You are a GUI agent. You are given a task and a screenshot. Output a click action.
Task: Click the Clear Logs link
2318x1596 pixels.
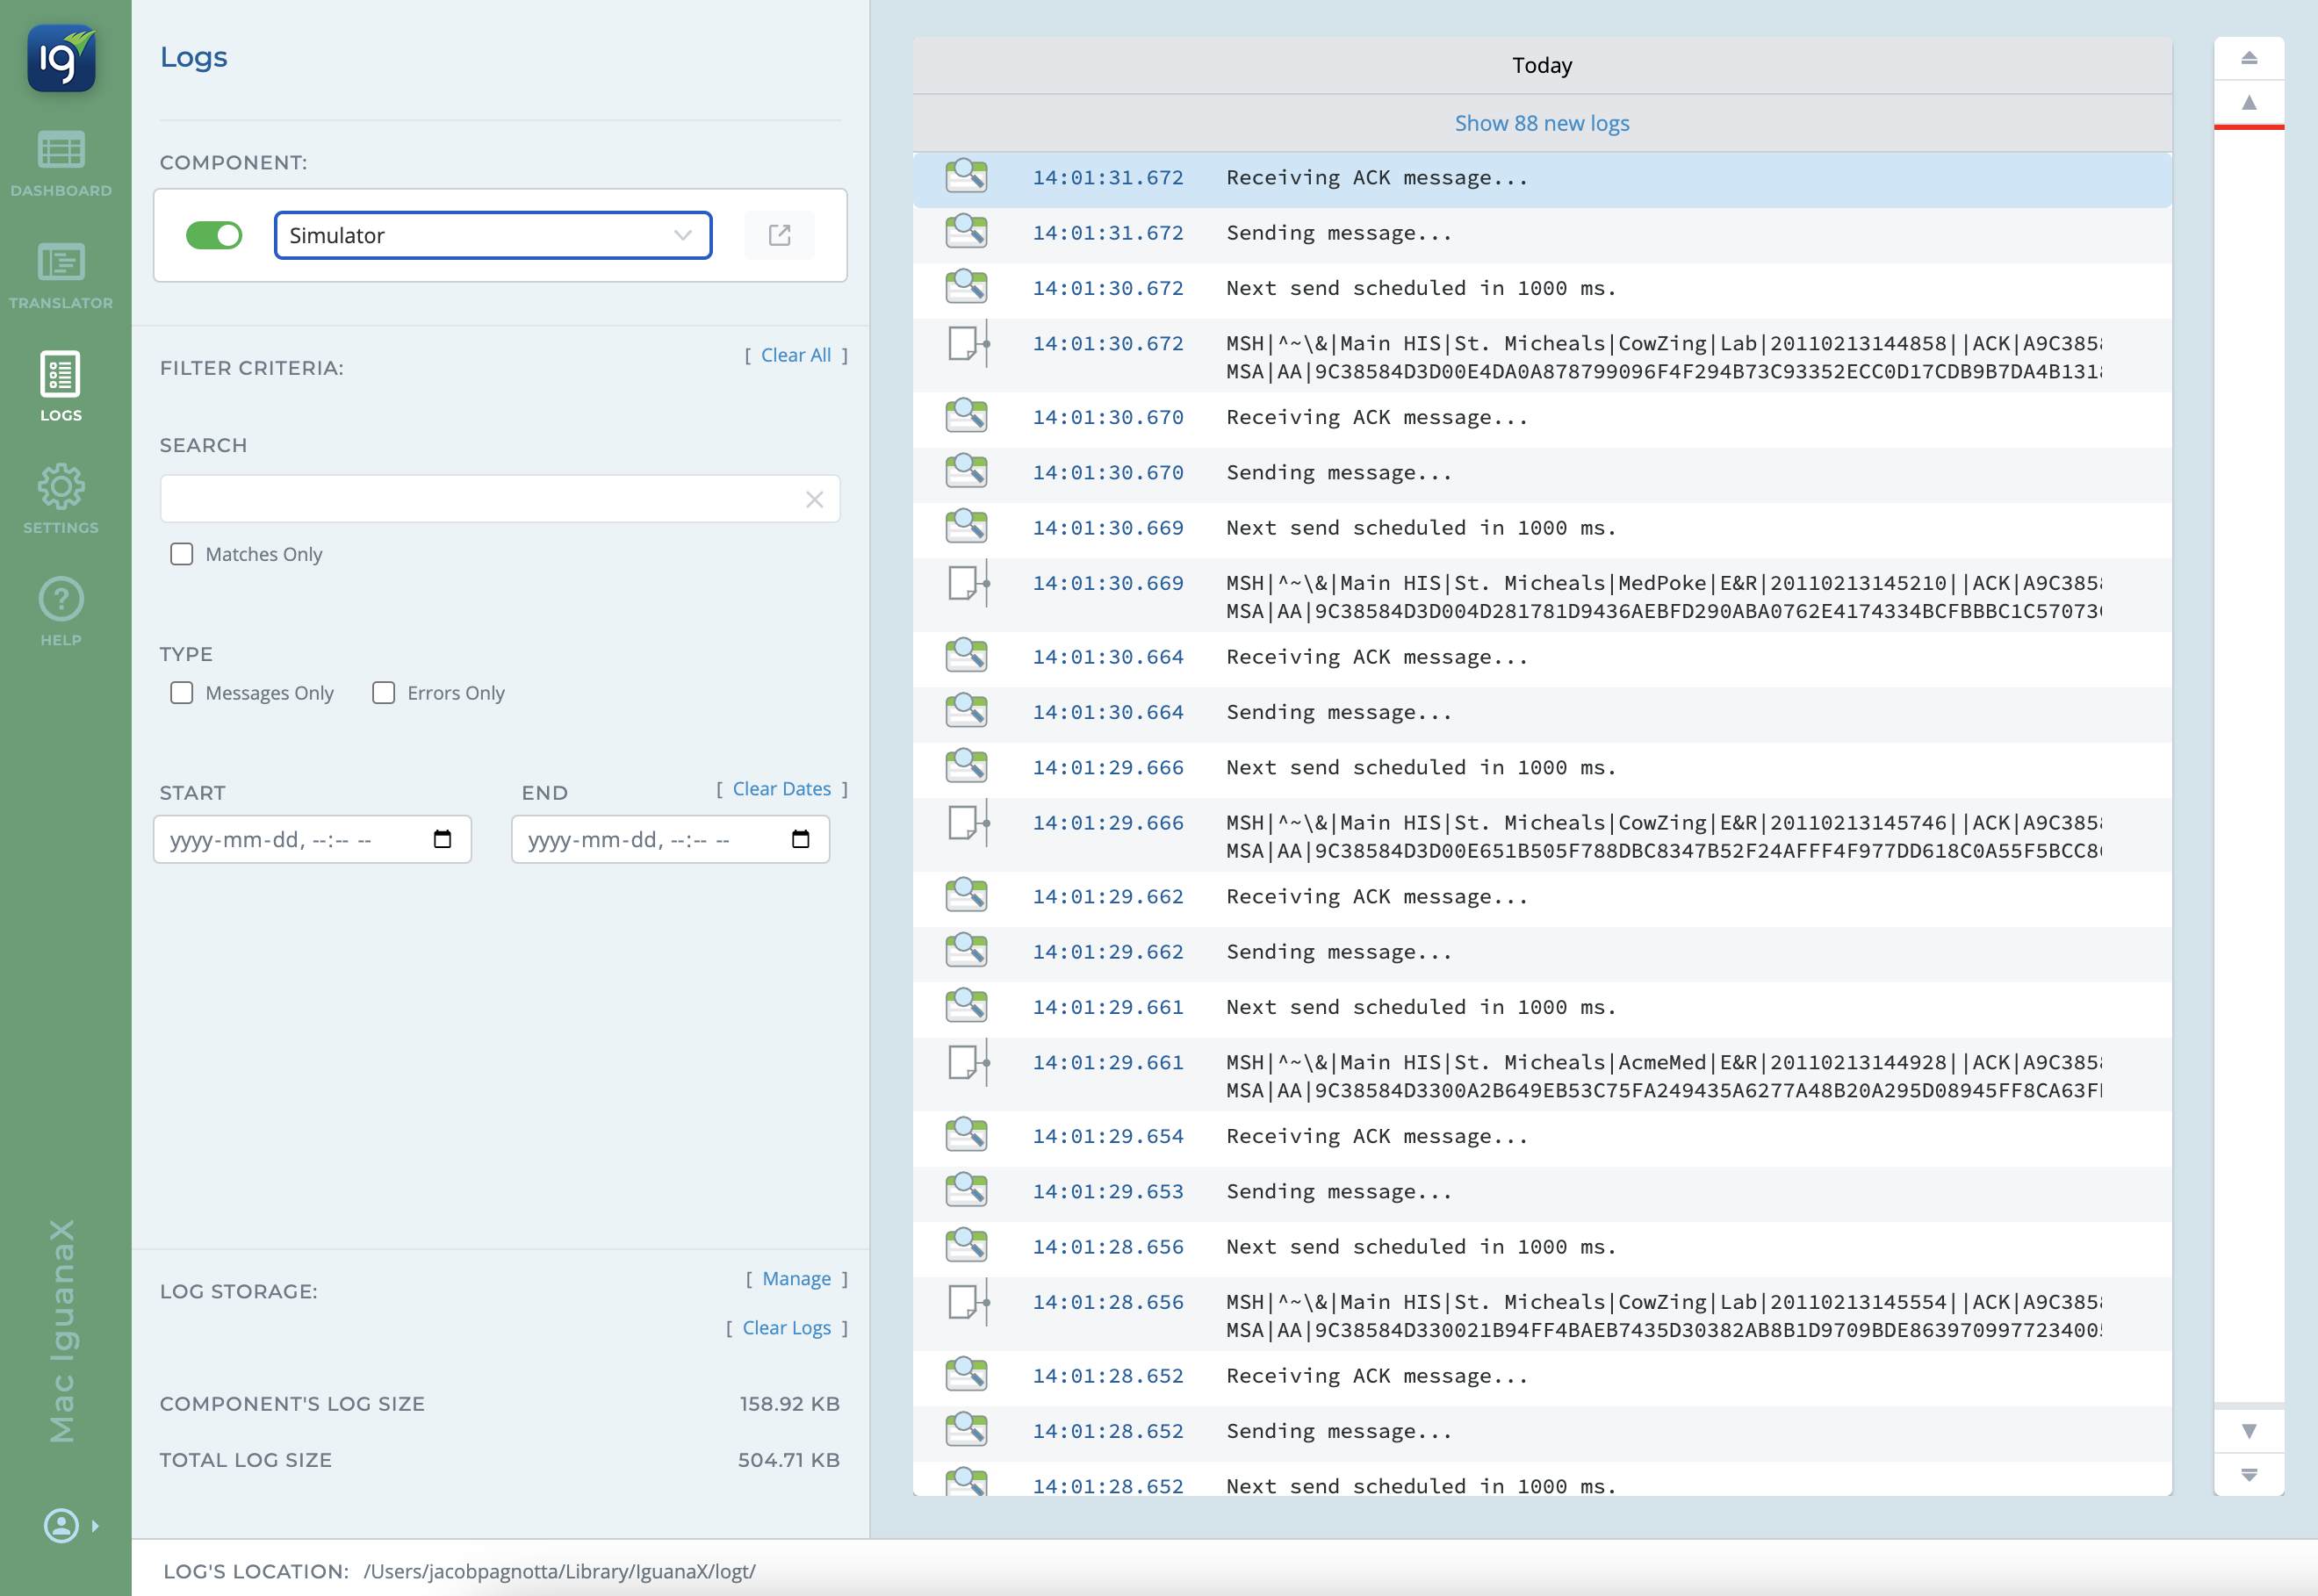(787, 1328)
